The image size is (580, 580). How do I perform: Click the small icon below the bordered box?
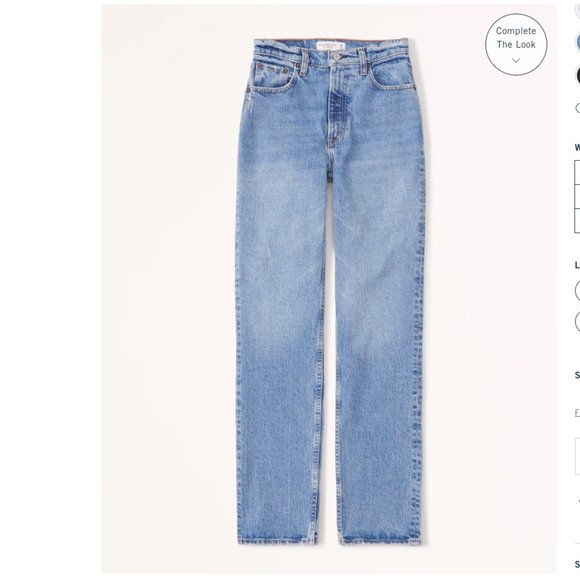coord(579,502)
